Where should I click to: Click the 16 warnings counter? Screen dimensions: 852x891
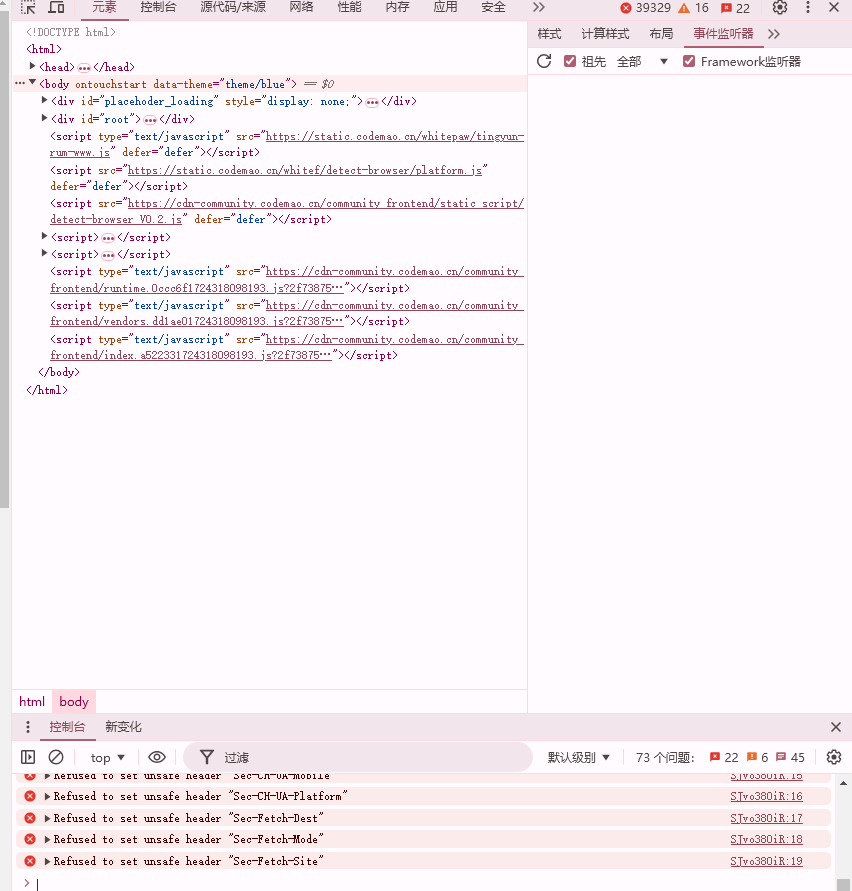click(694, 8)
